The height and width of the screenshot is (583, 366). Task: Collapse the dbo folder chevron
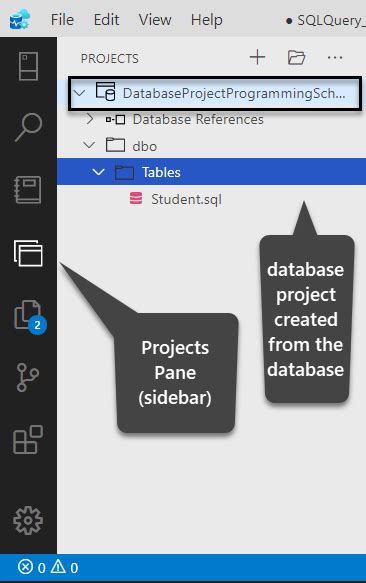point(89,145)
